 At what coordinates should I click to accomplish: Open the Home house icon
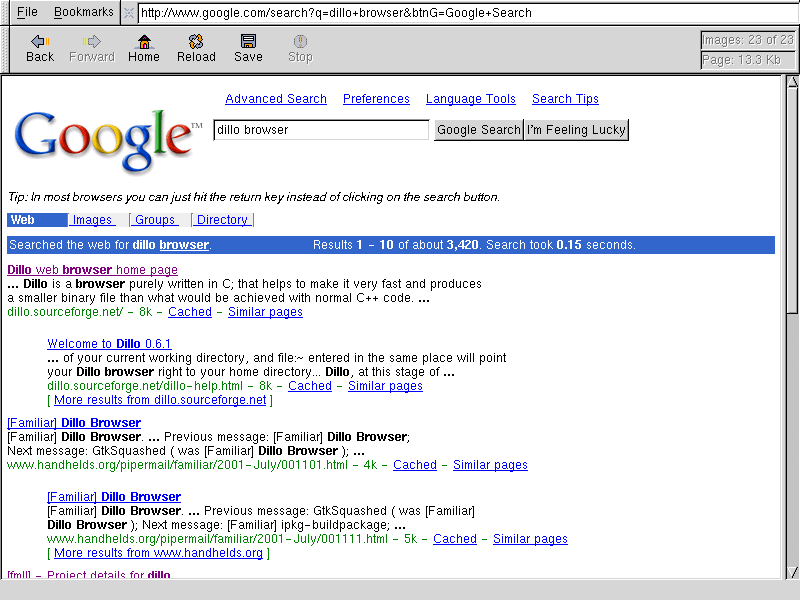click(x=144, y=41)
